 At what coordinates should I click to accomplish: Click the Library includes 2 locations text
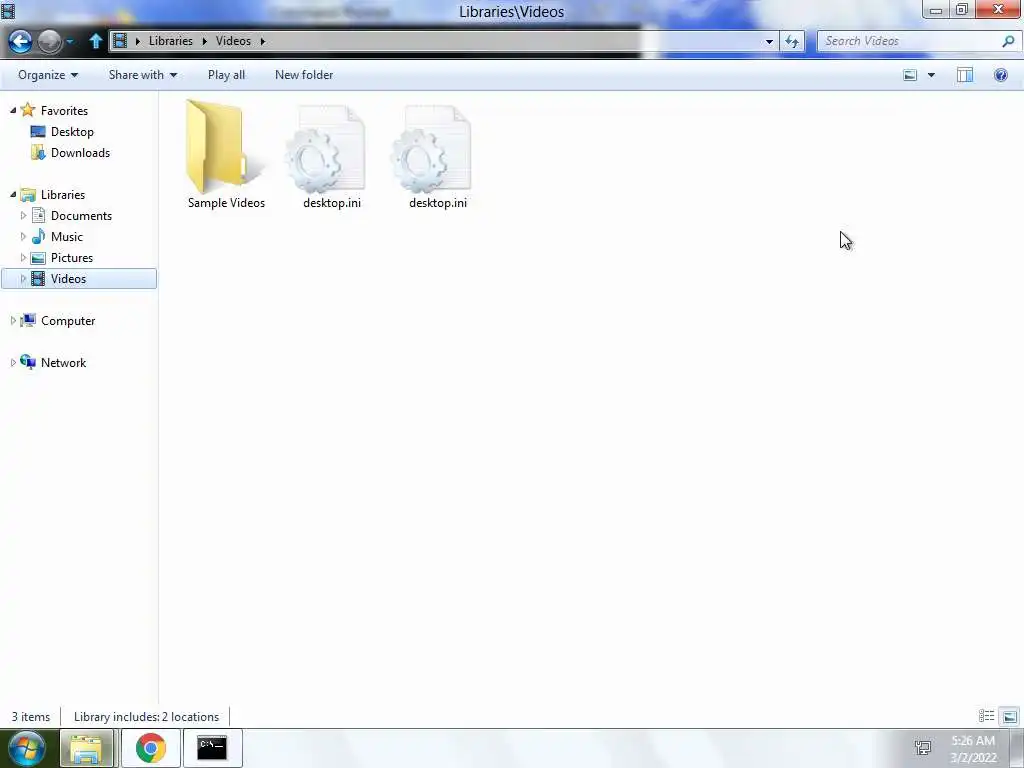pyautogui.click(x=146, y=716)
